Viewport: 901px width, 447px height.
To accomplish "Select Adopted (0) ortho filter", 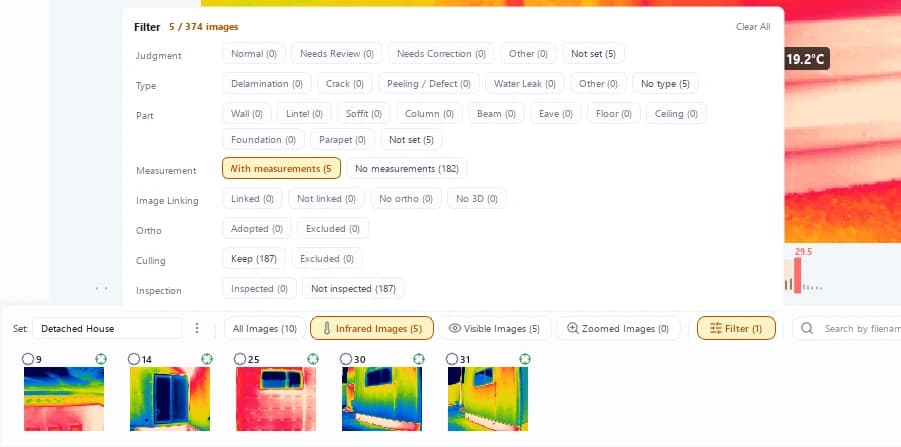I will tap(257, 228).
